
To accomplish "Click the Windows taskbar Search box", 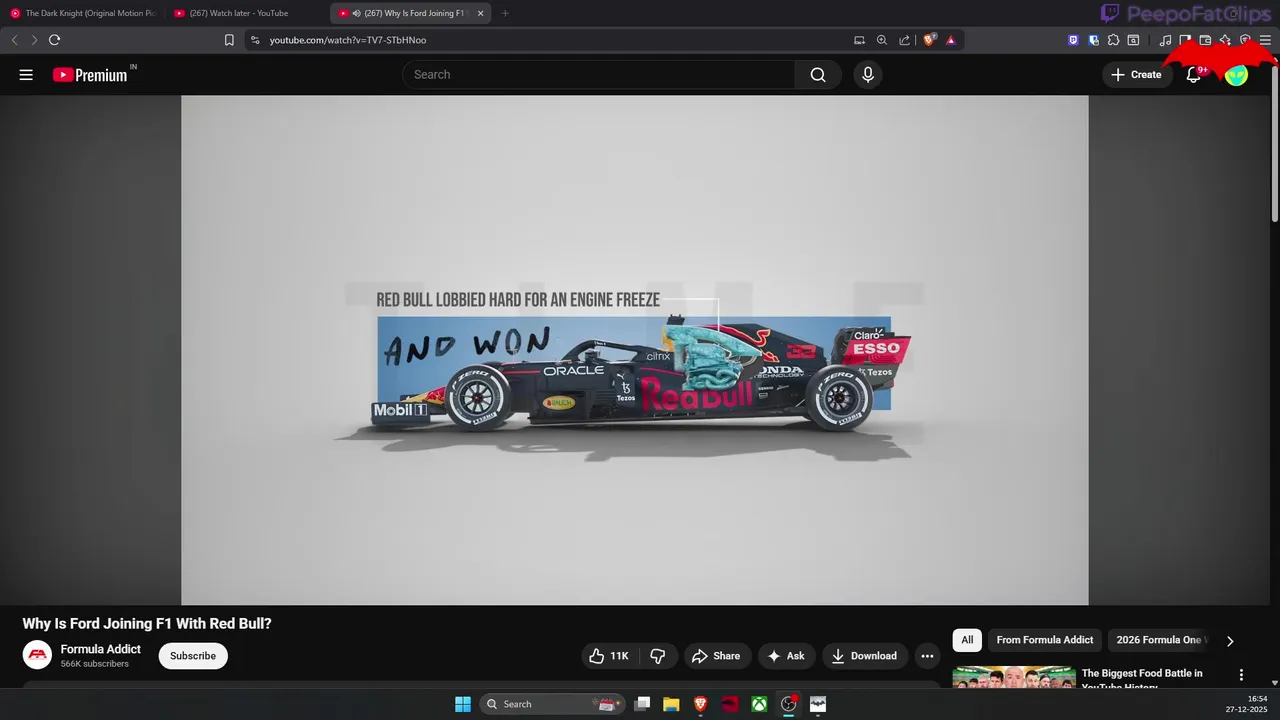I will point(552,704).
